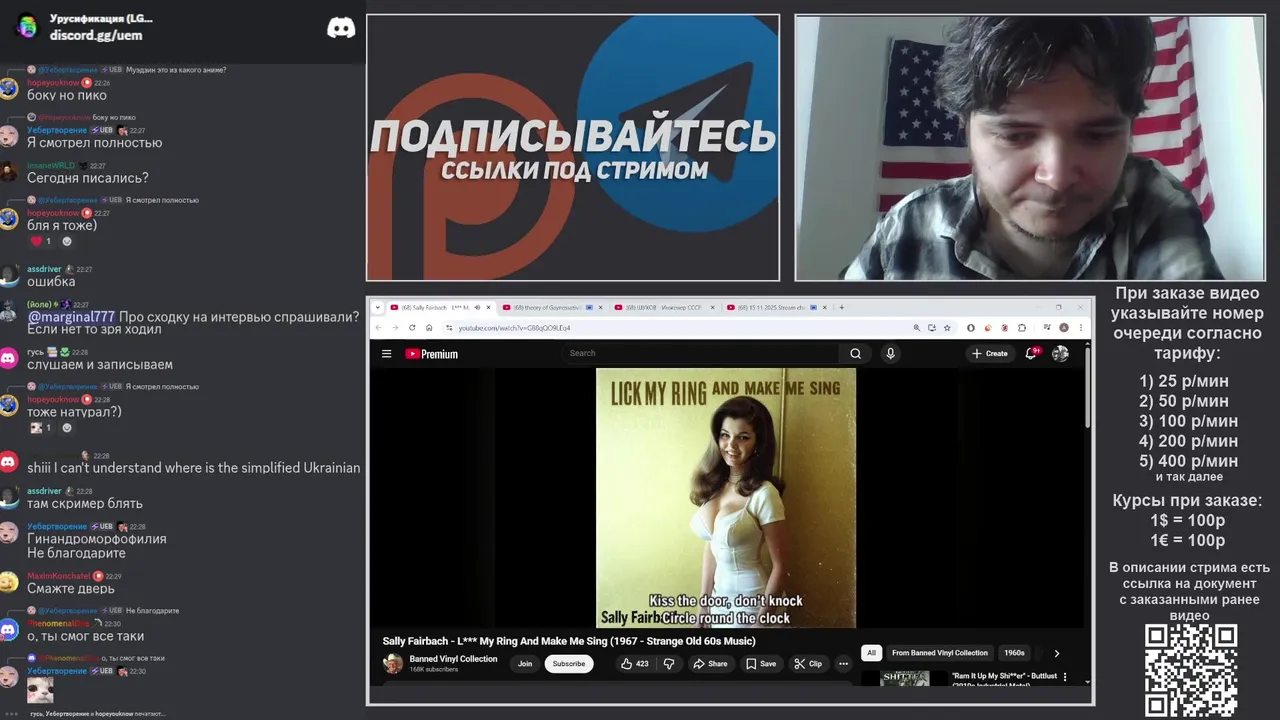View site information icon next to URL
The image size is (1280, 720).
click(x=449, y=327)
